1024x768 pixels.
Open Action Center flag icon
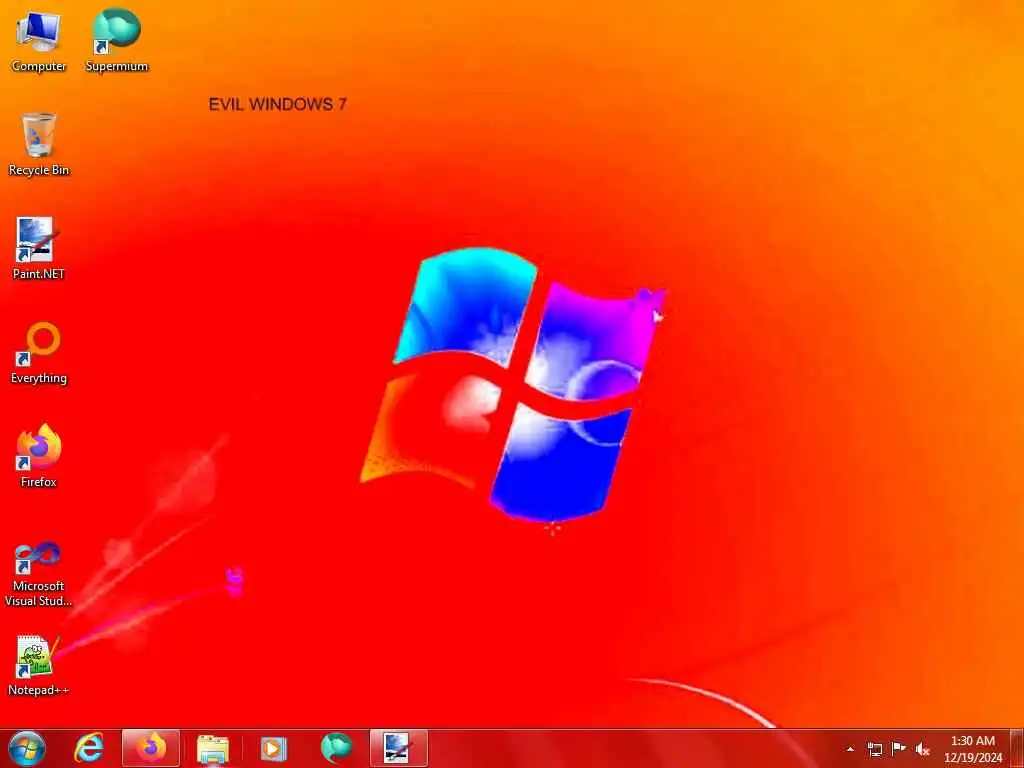899,749
